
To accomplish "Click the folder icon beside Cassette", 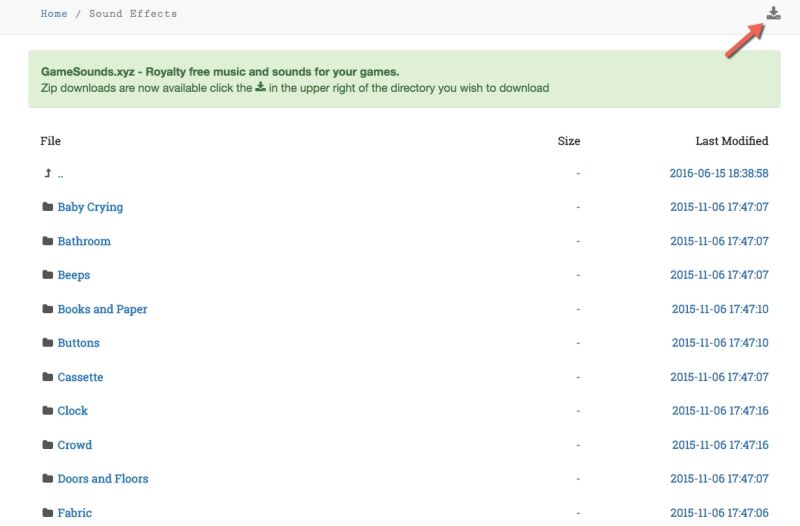I will click(x=47, y=377).
